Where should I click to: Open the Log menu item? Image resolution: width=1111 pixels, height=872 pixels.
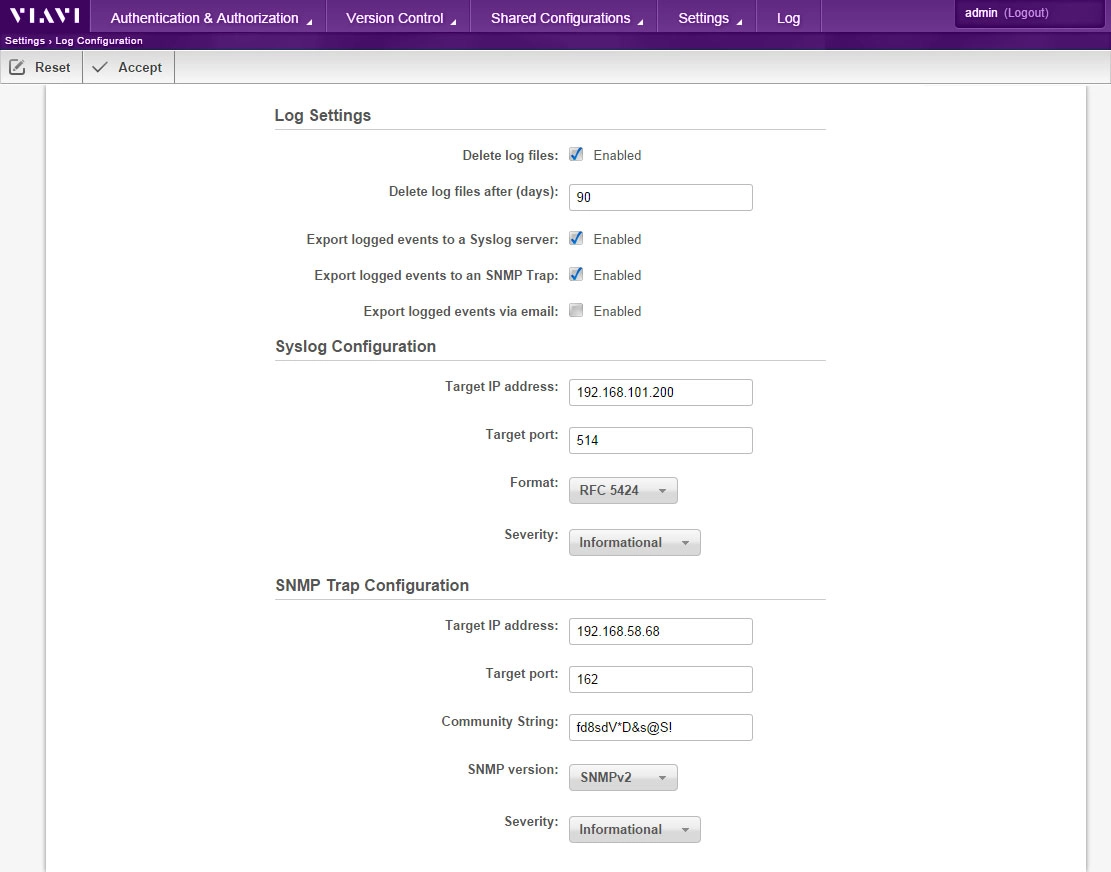click(788, 18)
